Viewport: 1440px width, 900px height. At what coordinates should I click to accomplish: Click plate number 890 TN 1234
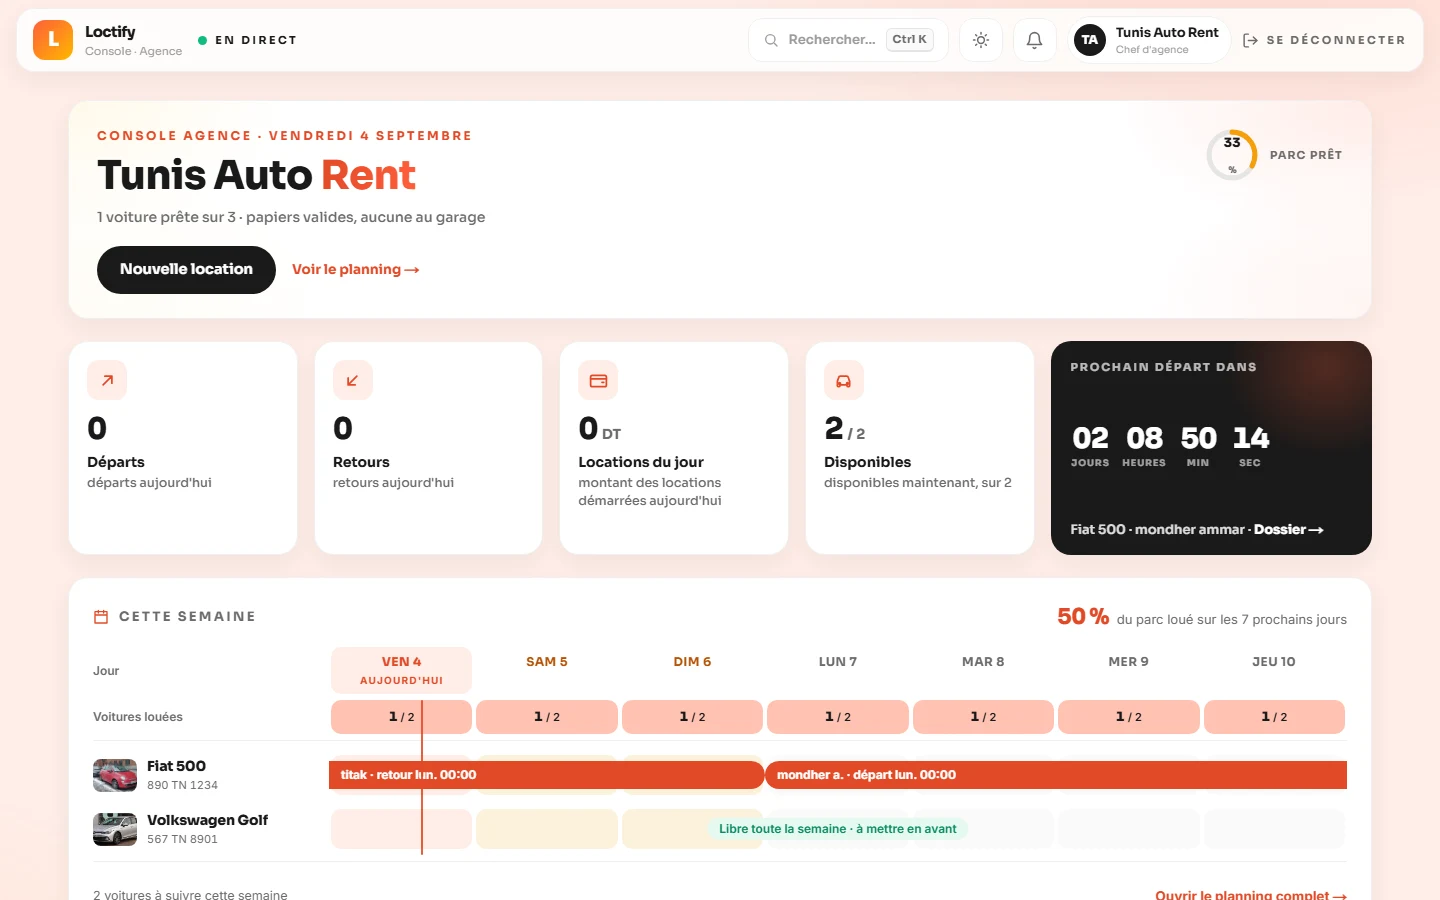(182, 785)
